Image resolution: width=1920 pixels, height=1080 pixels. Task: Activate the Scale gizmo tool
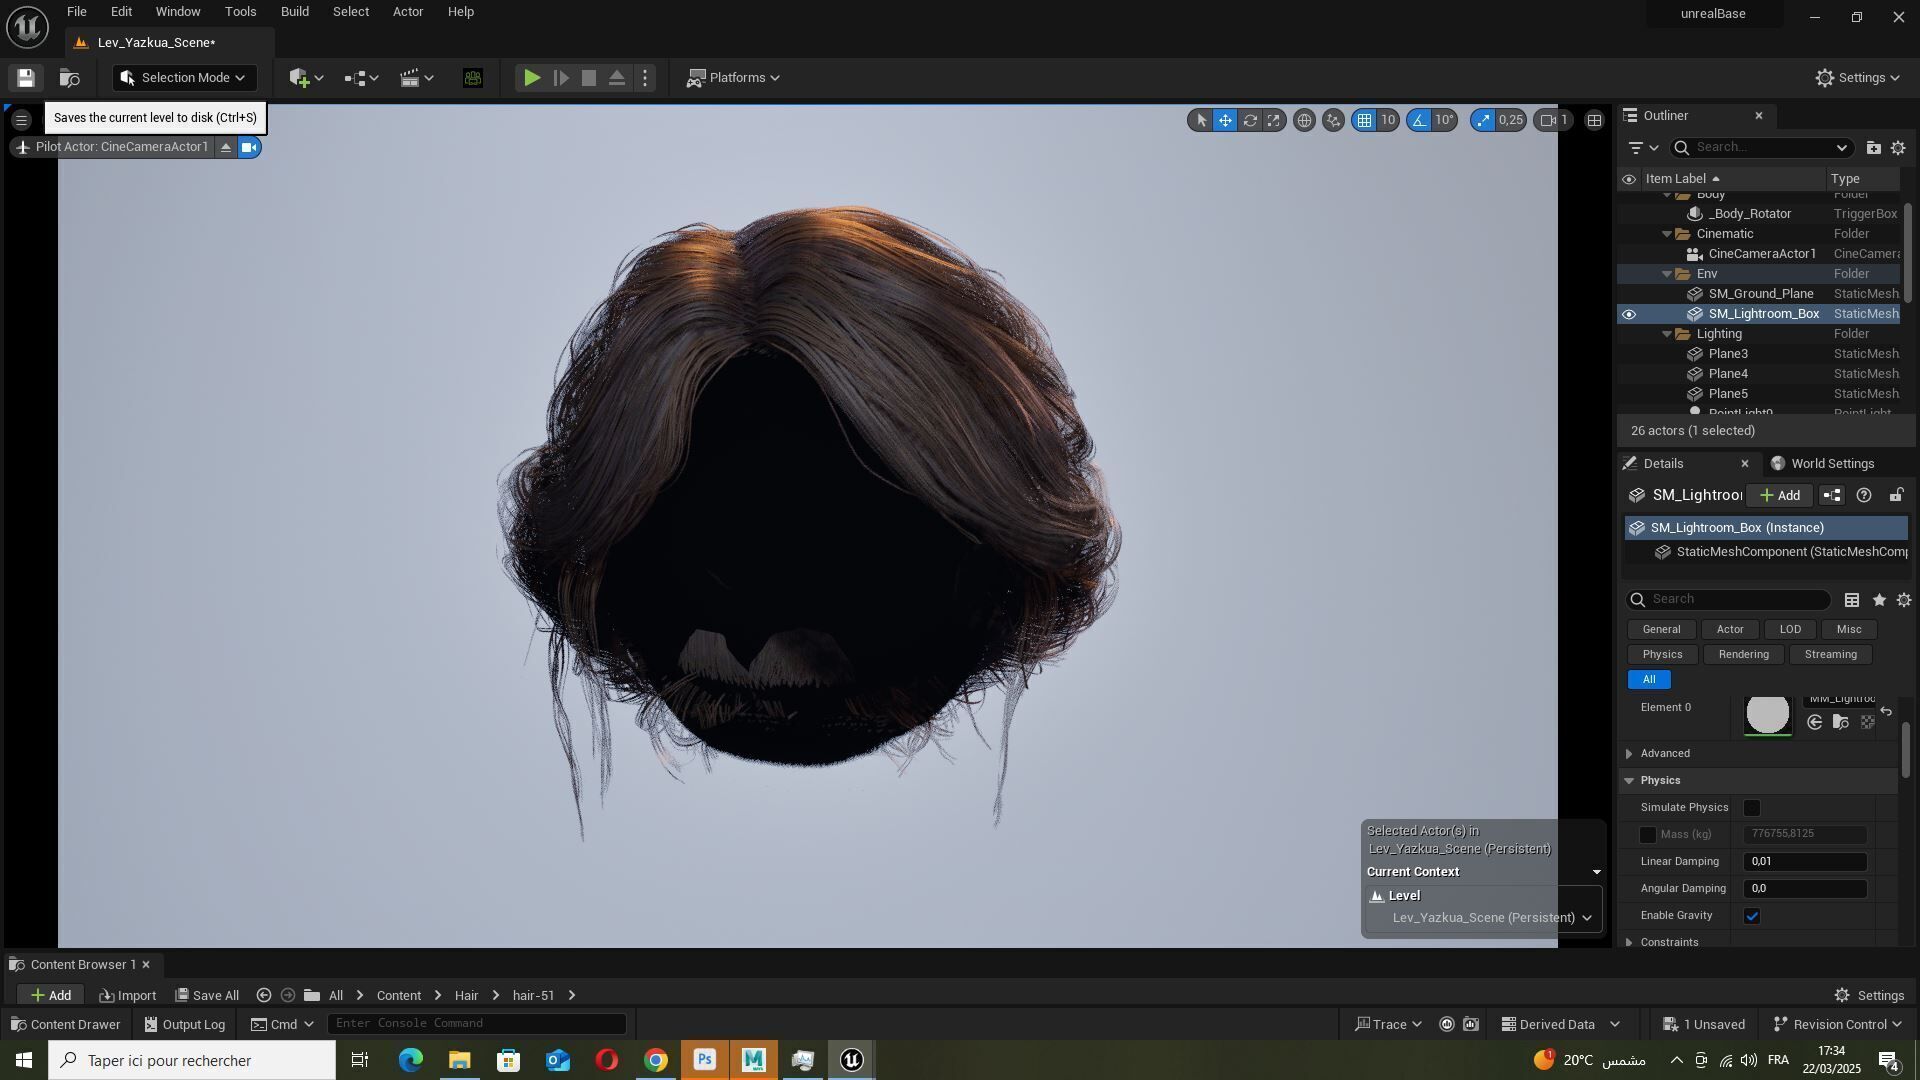coord(1274,121)
